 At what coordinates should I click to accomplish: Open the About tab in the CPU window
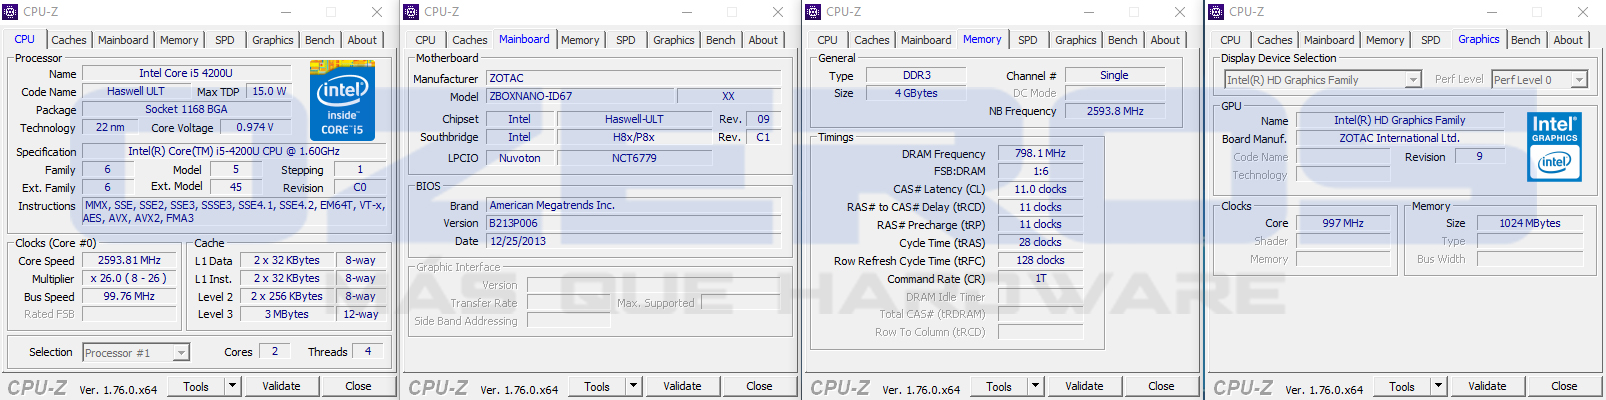click(x=362, y=40)
